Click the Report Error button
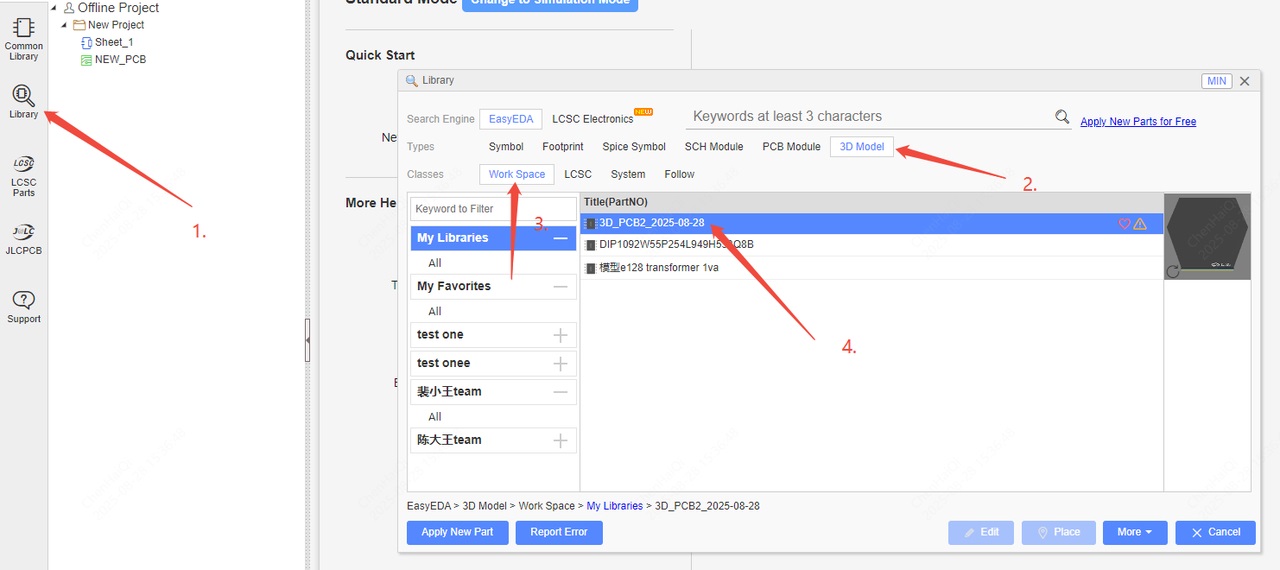The height and width of the screenshot is (570, 1280). (x=559, y=532)
